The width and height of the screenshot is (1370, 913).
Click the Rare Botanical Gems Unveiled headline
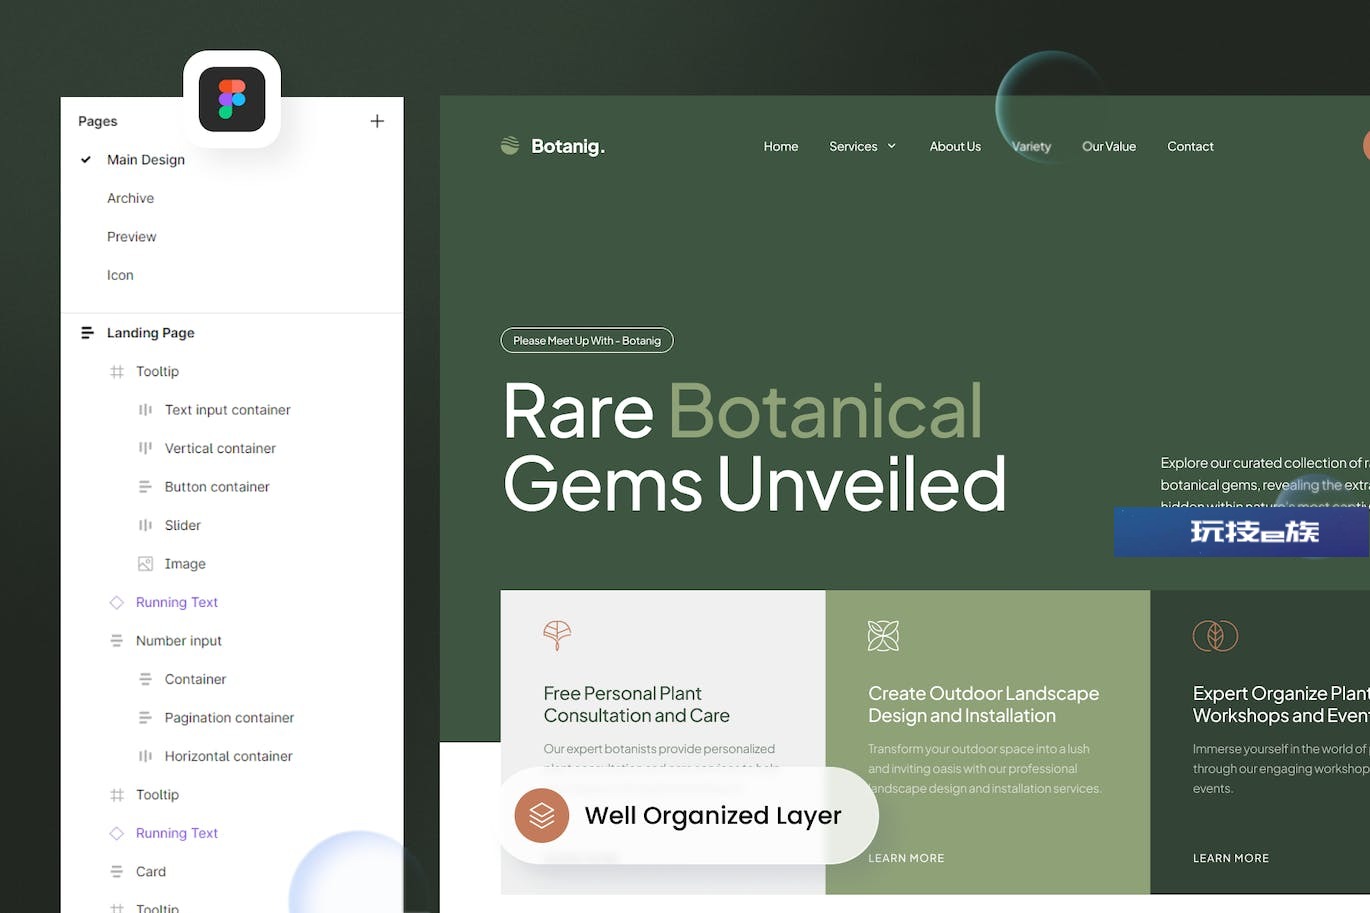(x=755, y=447)
